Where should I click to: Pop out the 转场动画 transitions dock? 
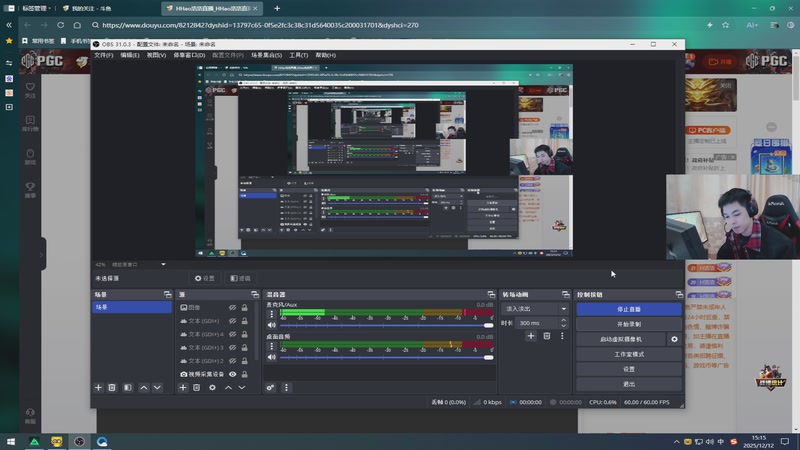565,294
